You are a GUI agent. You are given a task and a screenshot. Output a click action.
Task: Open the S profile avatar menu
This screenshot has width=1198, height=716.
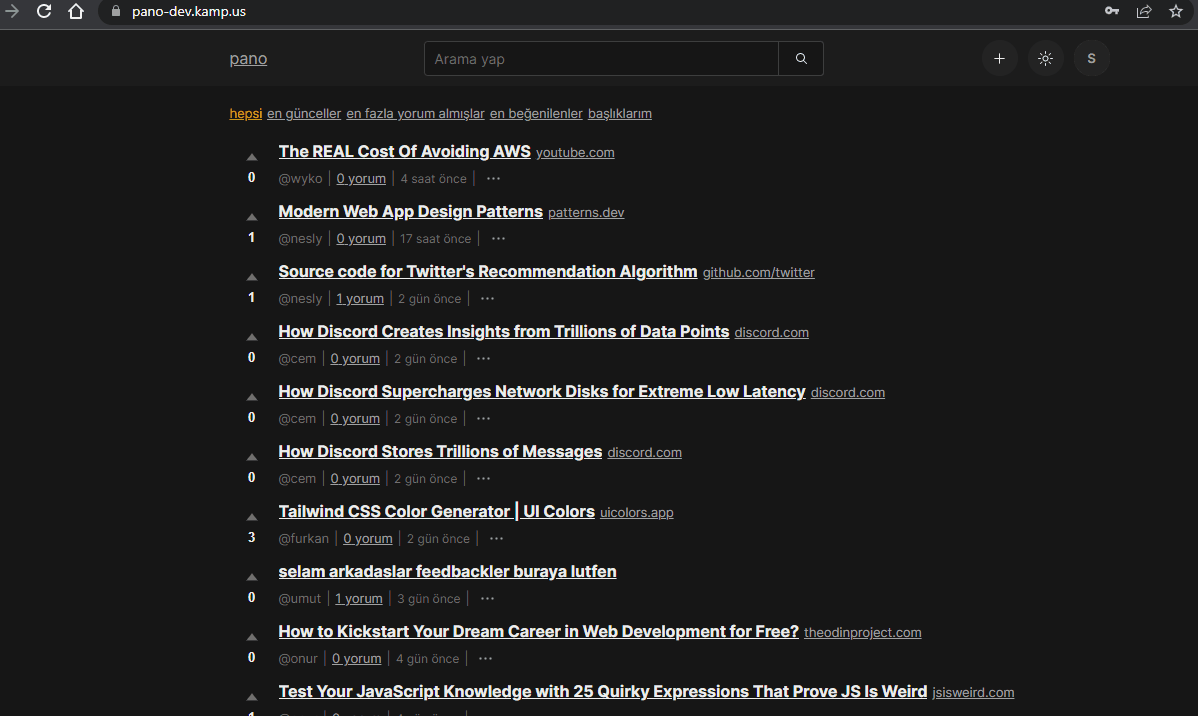[1091, 58]
